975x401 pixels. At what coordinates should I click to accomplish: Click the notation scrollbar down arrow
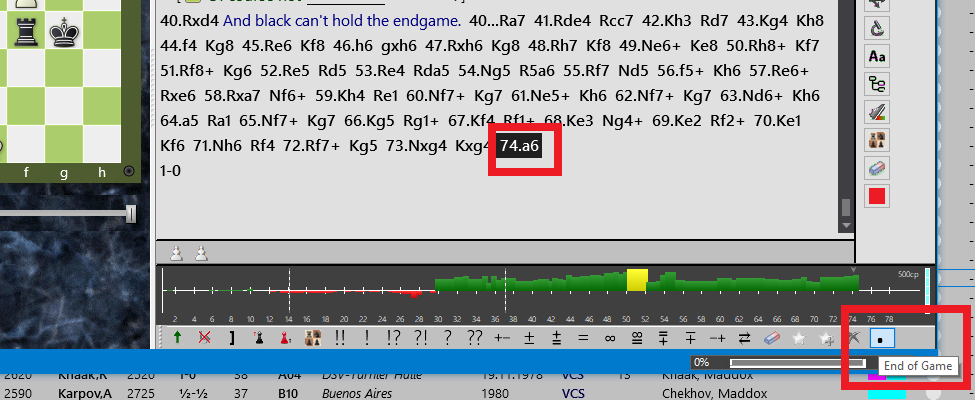pyautogui.click(x=846, y=224)
